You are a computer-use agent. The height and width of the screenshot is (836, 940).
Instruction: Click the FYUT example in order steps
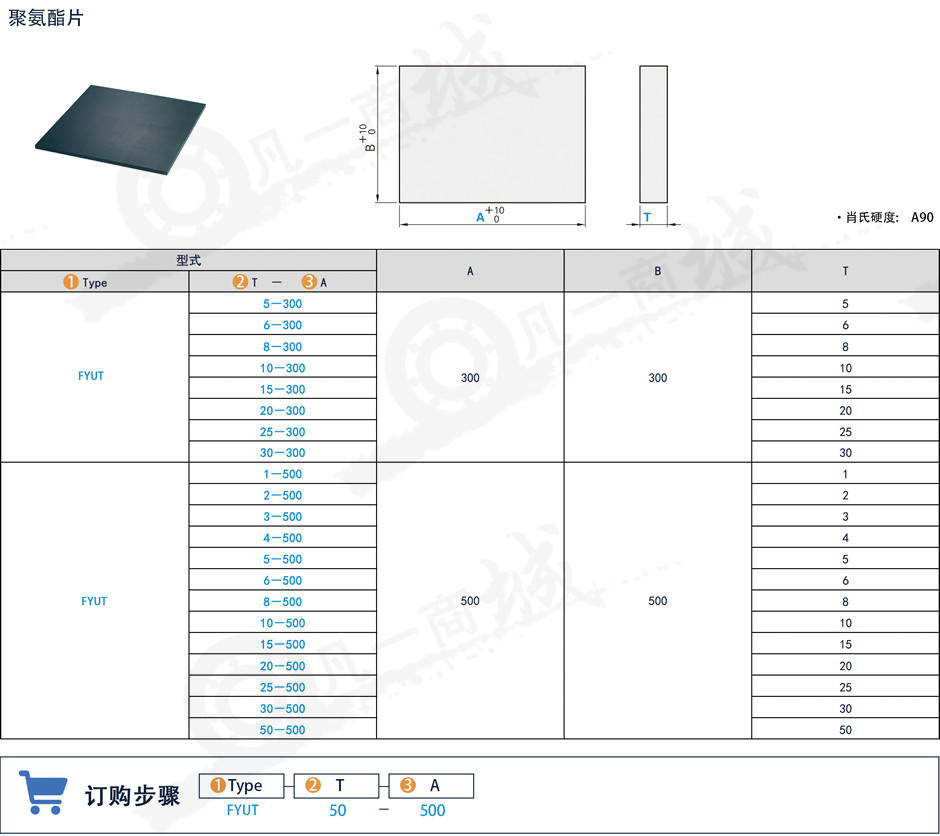[x=242, y=810]
